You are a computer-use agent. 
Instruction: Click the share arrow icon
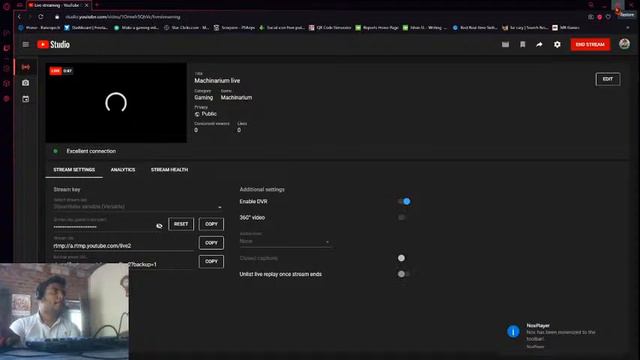[539, 44]
